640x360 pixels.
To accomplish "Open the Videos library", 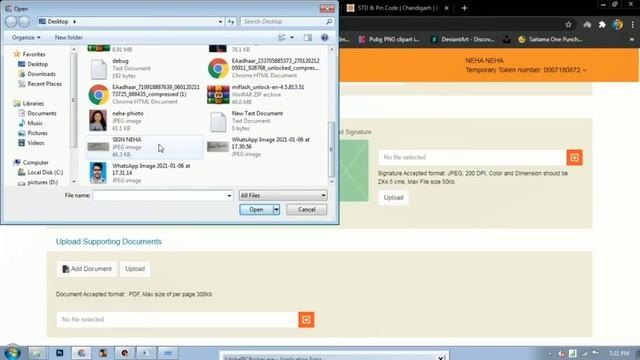I will 31,143.
